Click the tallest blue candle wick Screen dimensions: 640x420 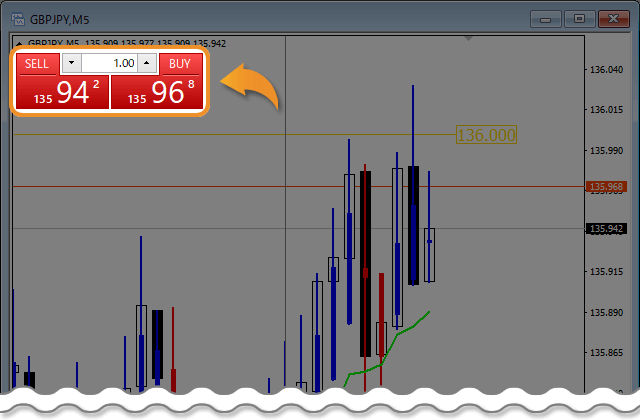coord(412,110)
